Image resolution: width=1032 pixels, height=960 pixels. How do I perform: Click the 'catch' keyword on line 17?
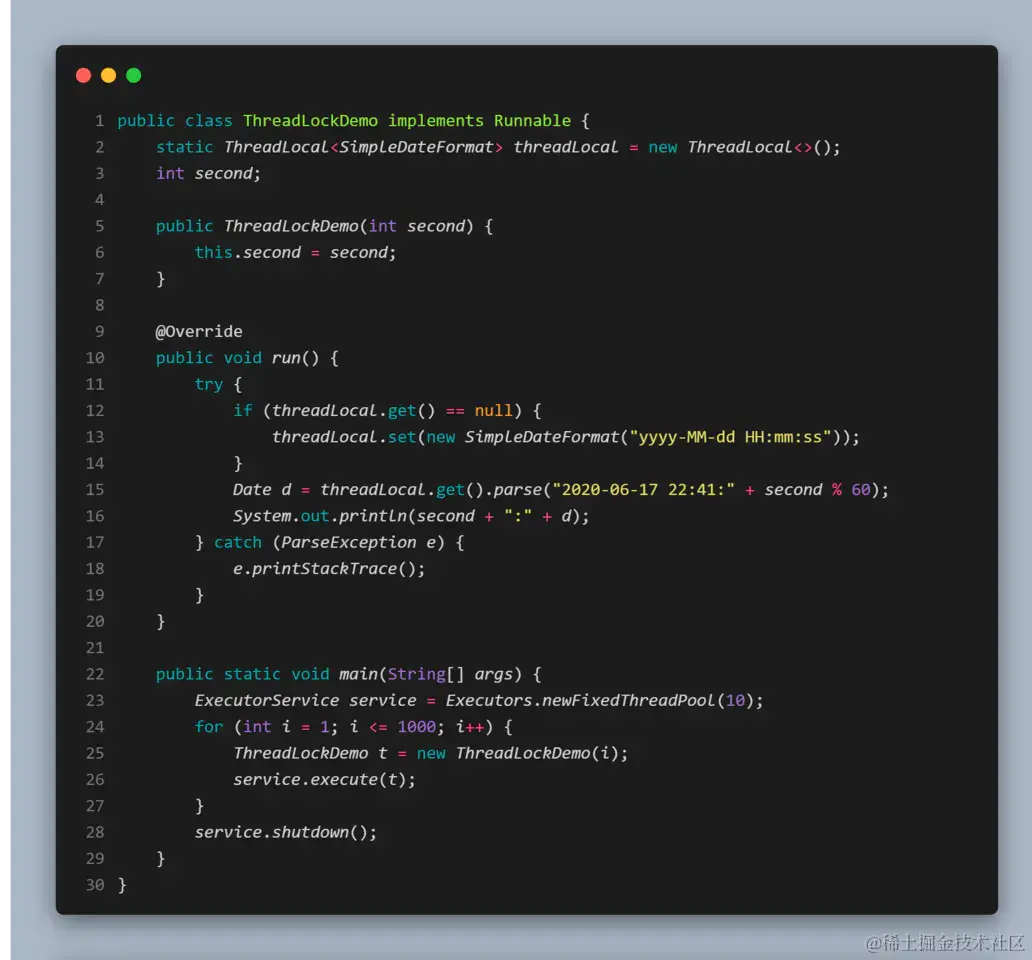(x=238, y=542)
